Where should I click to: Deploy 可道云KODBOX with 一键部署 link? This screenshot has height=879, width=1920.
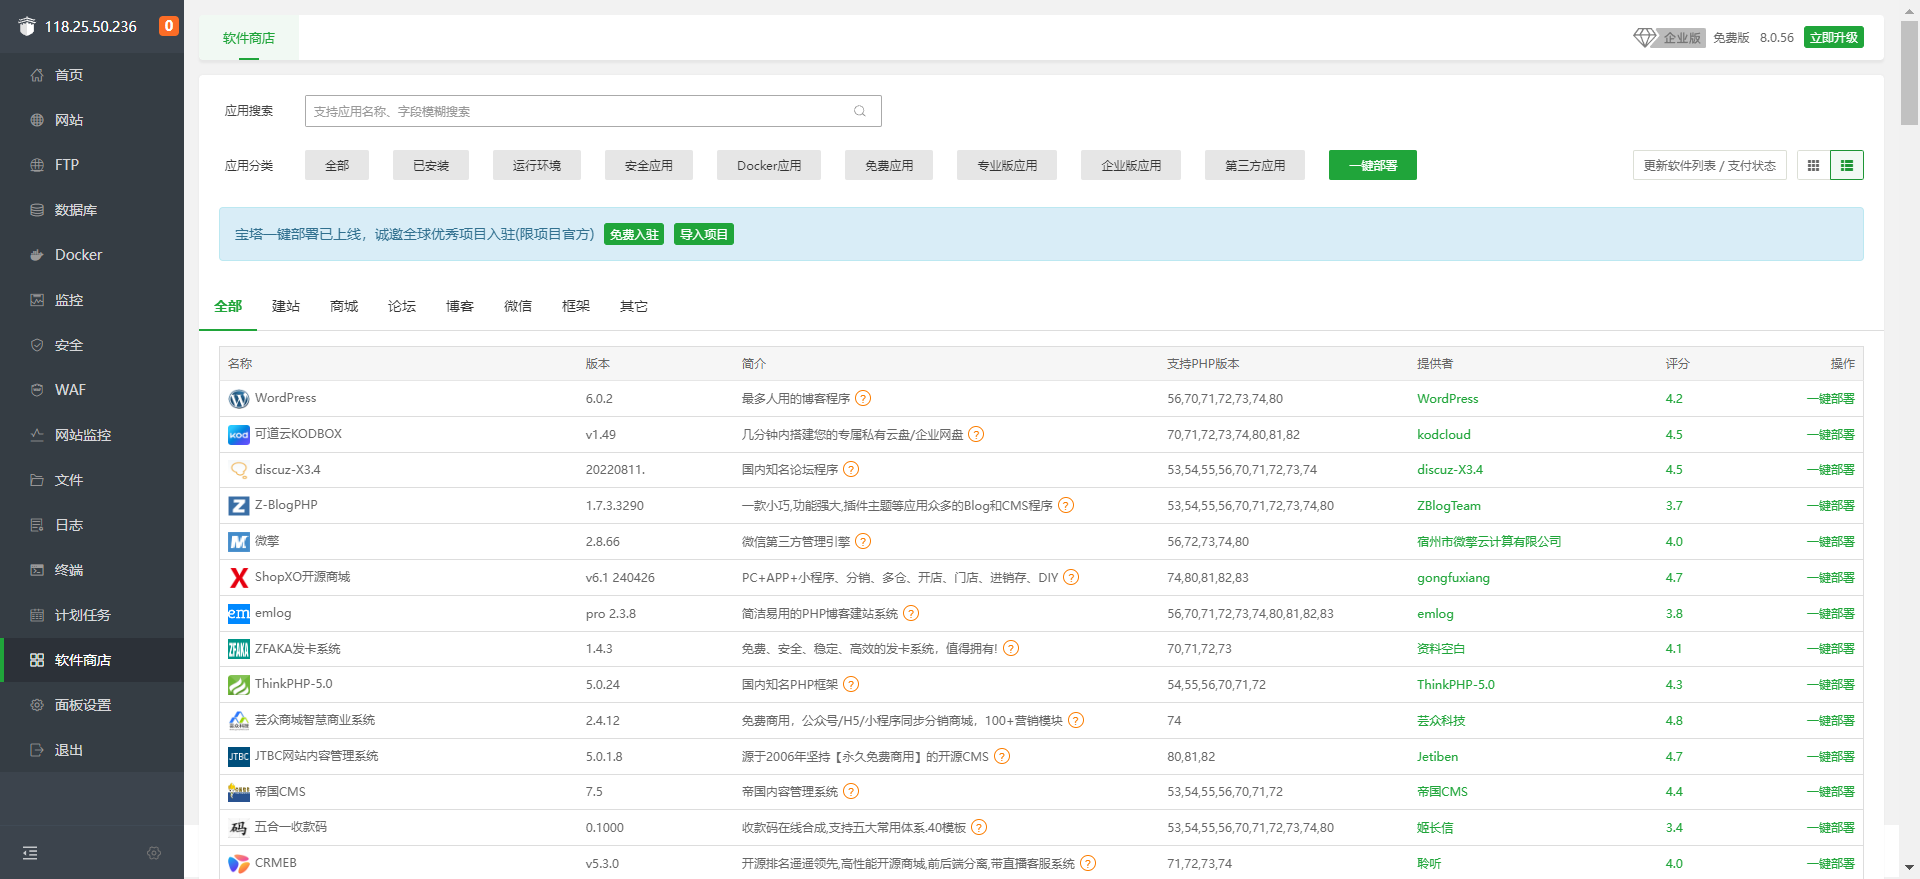coord(1830,434)
